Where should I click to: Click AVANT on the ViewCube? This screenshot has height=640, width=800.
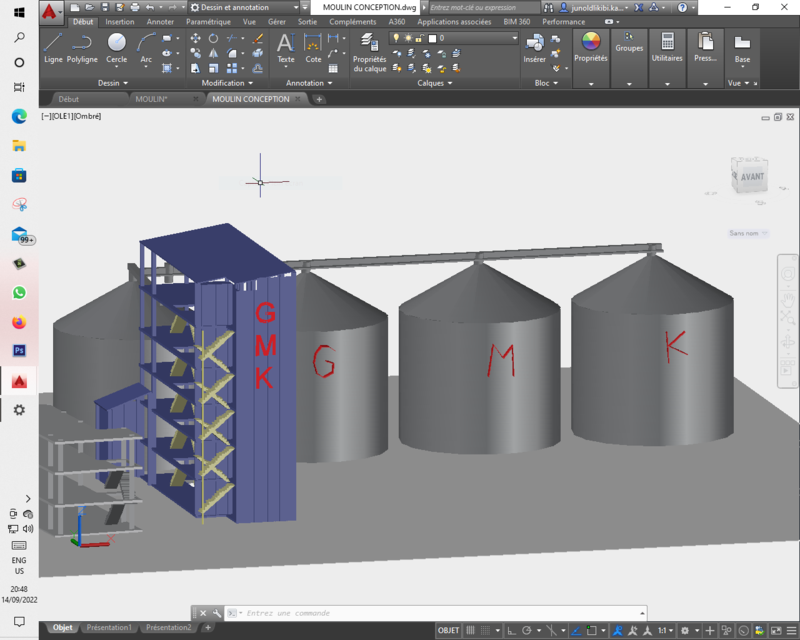point(750,178)
